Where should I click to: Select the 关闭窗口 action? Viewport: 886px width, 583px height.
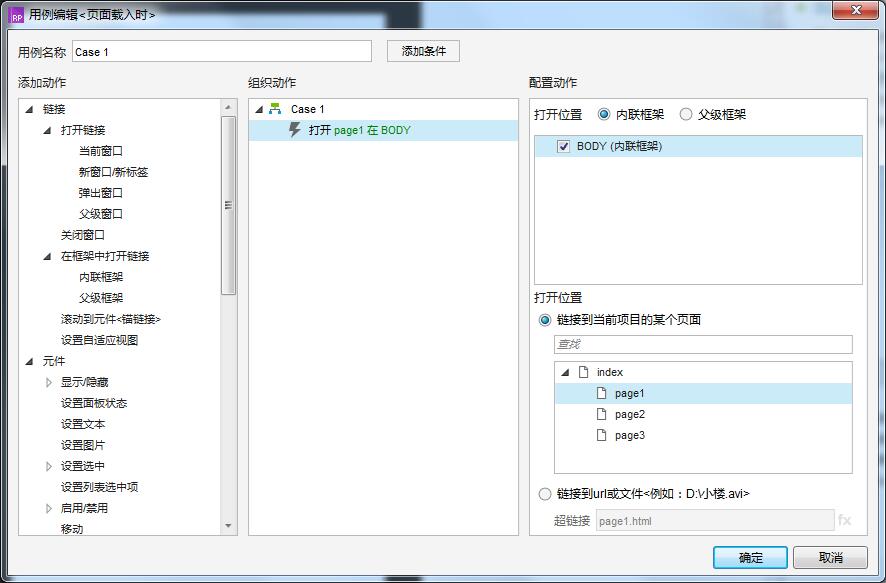[x=82, y=235]
